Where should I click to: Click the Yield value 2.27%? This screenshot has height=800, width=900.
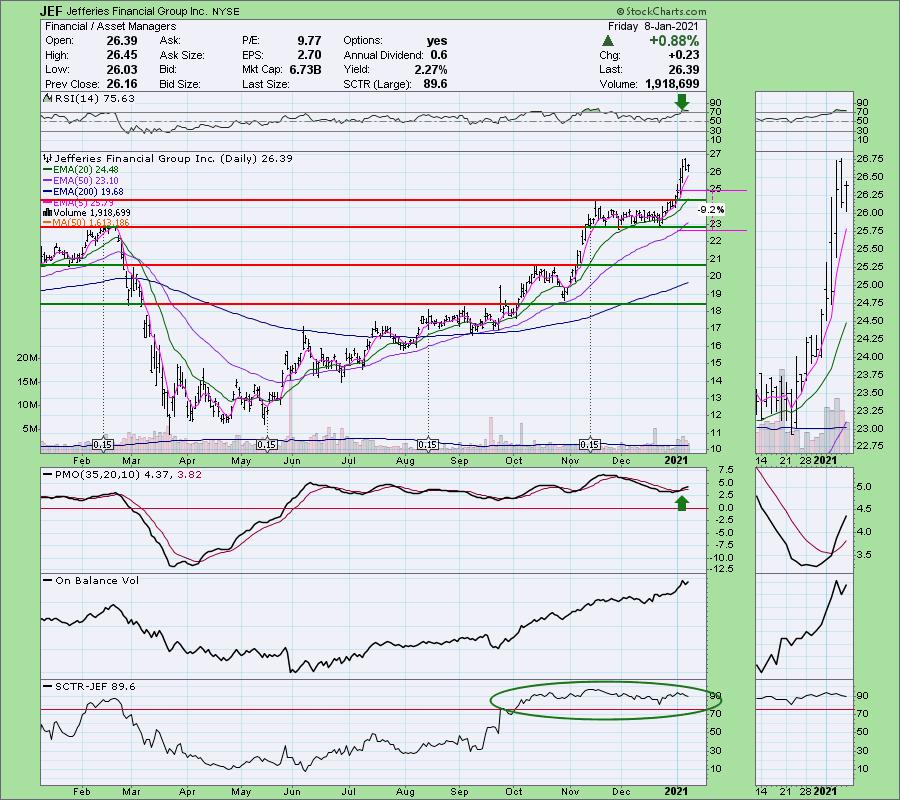point(430,69)
